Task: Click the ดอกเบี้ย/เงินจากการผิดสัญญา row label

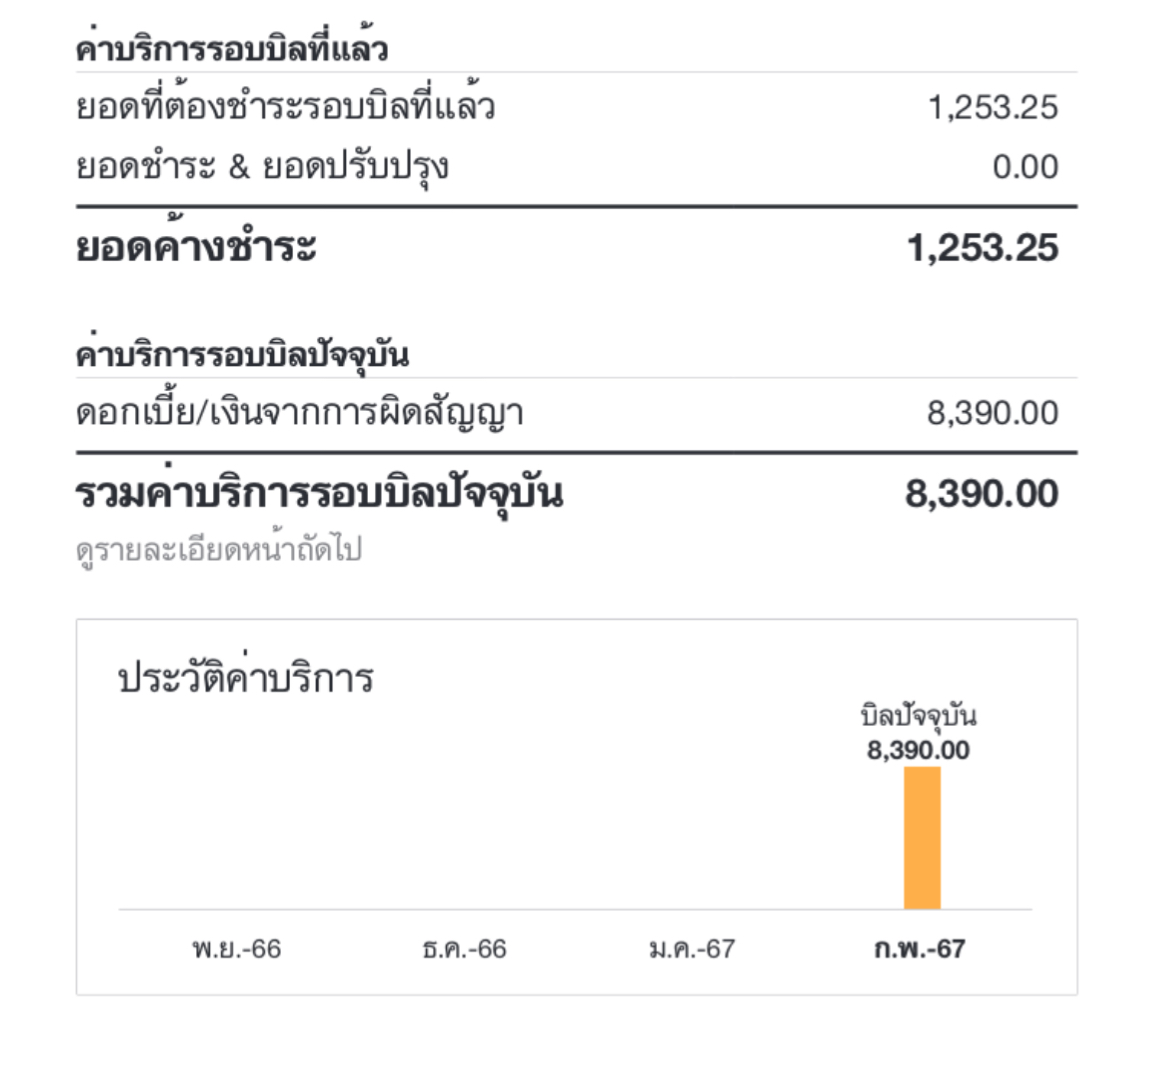Action: click(x=300, y=413)
